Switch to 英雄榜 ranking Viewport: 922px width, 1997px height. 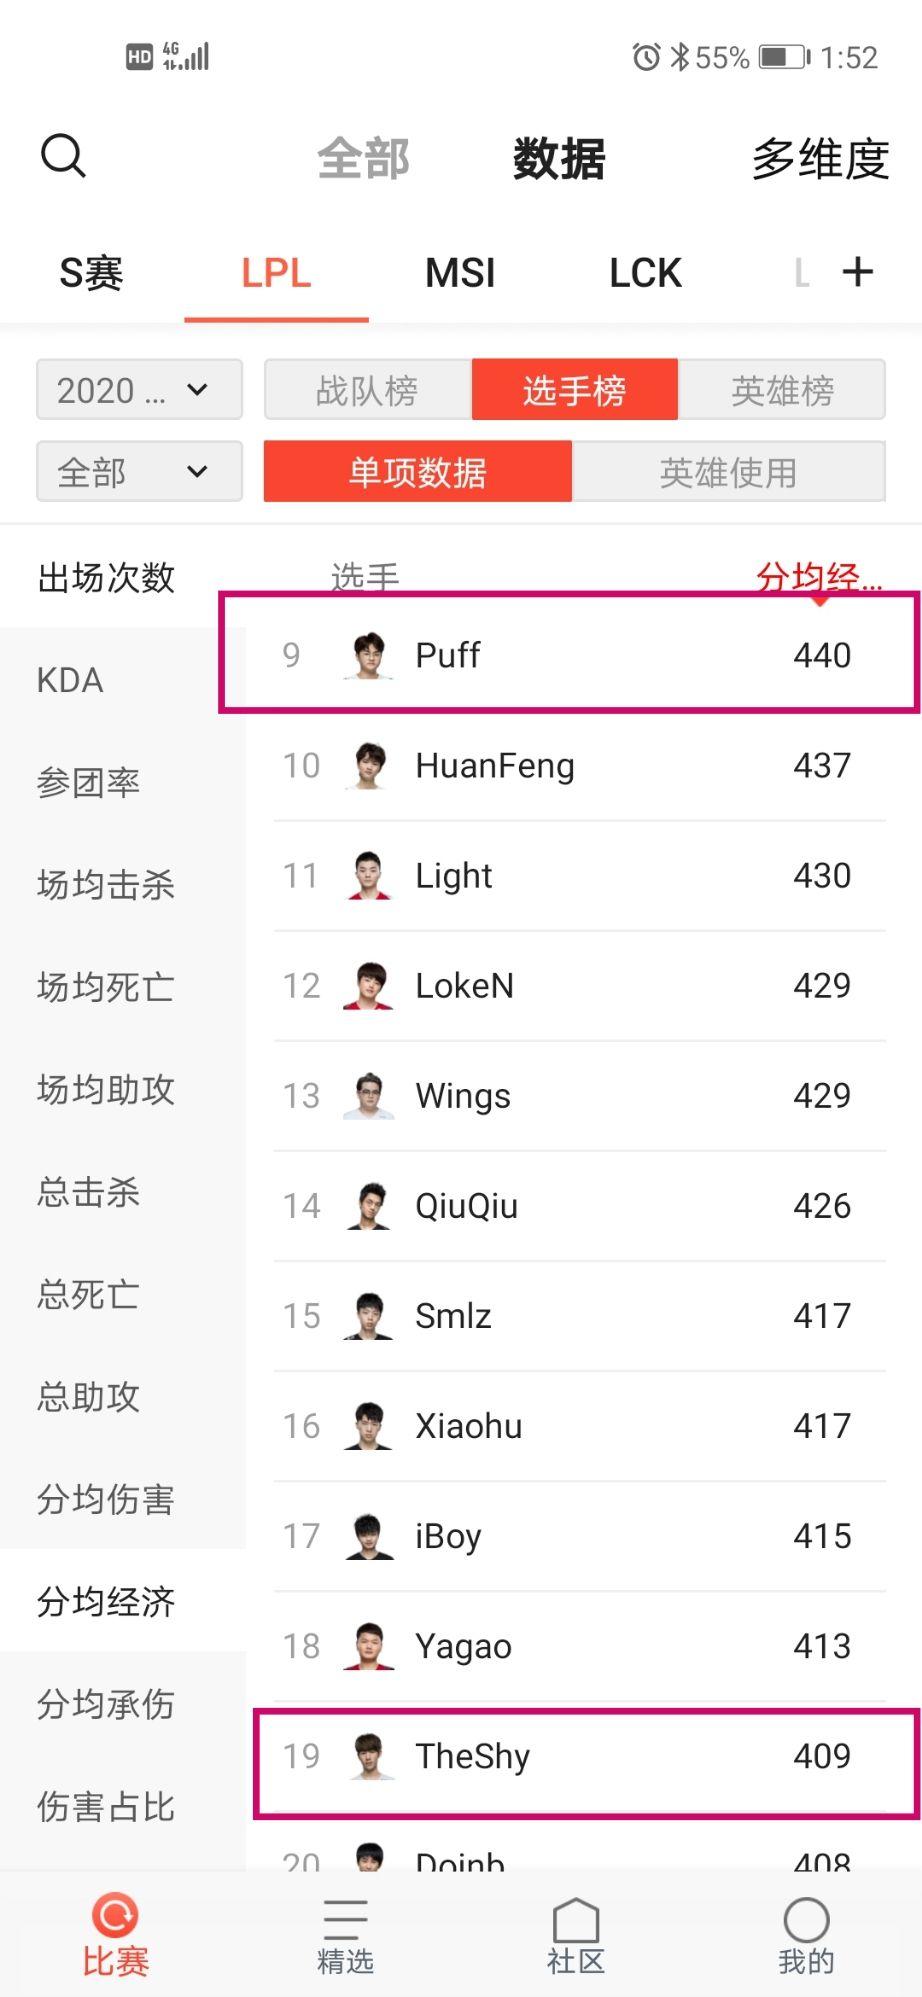click(782, 390)
